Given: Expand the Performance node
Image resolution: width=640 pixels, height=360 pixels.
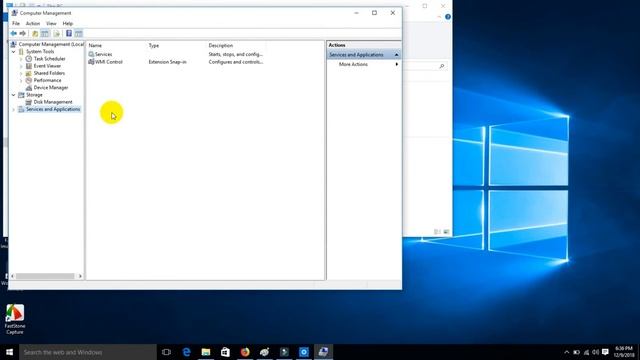Looking at the screenshot, I should click(x=21, y=80).
